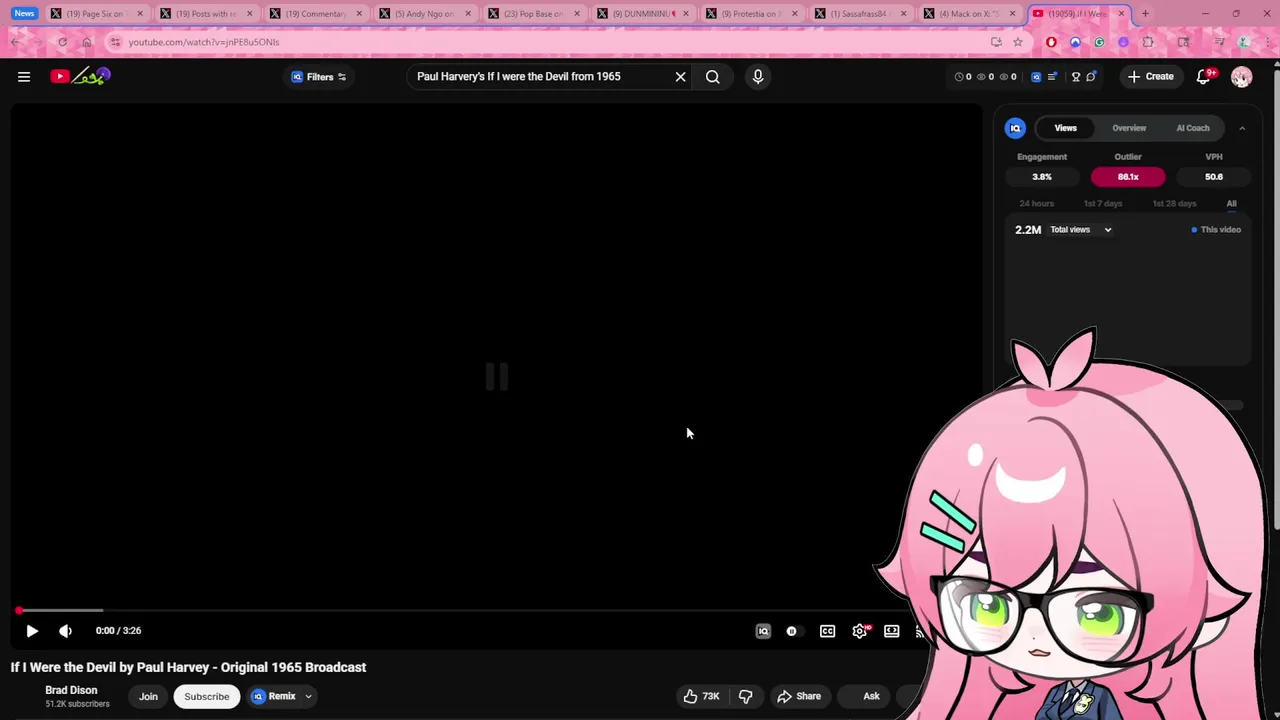Viewport: 1280px width, 720px height.
Task: Click the News bookmark chip
Action: pyautogui.click(x=24, y=14)
